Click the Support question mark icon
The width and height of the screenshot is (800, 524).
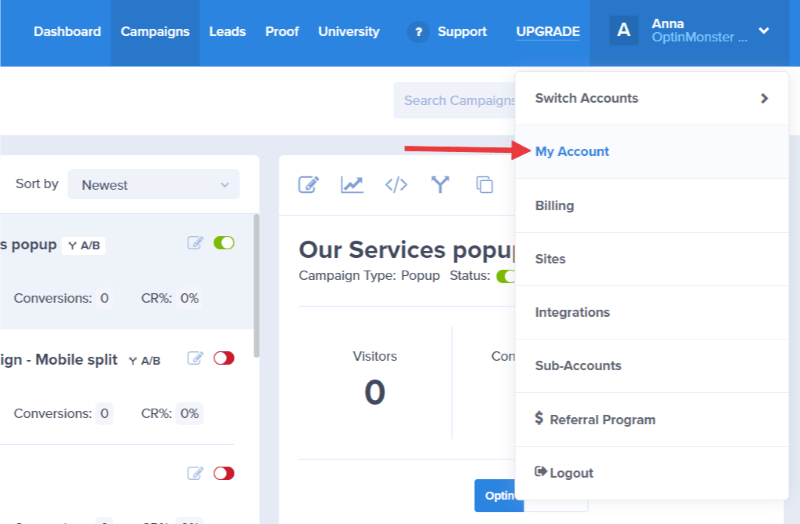tap(418, 32)
